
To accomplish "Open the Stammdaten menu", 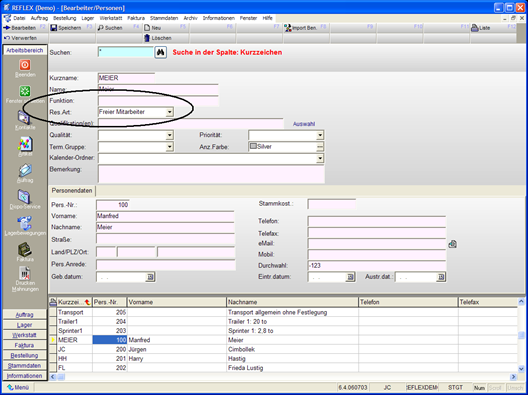I will tap(164, 18).
